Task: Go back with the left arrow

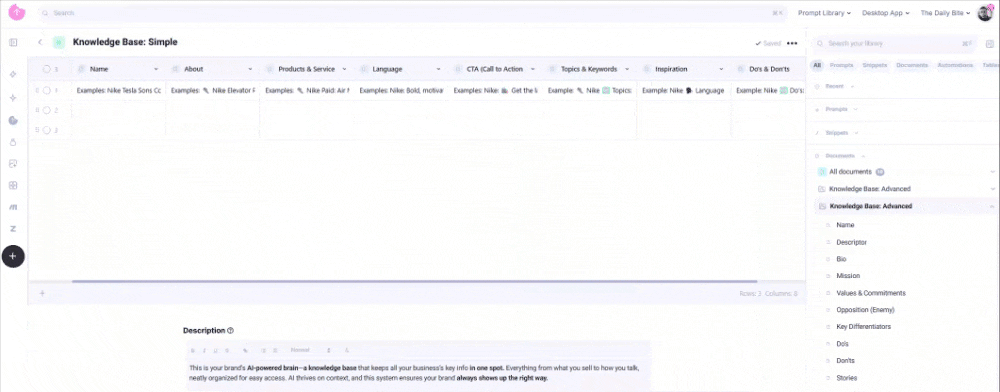Action: point(40,43)
